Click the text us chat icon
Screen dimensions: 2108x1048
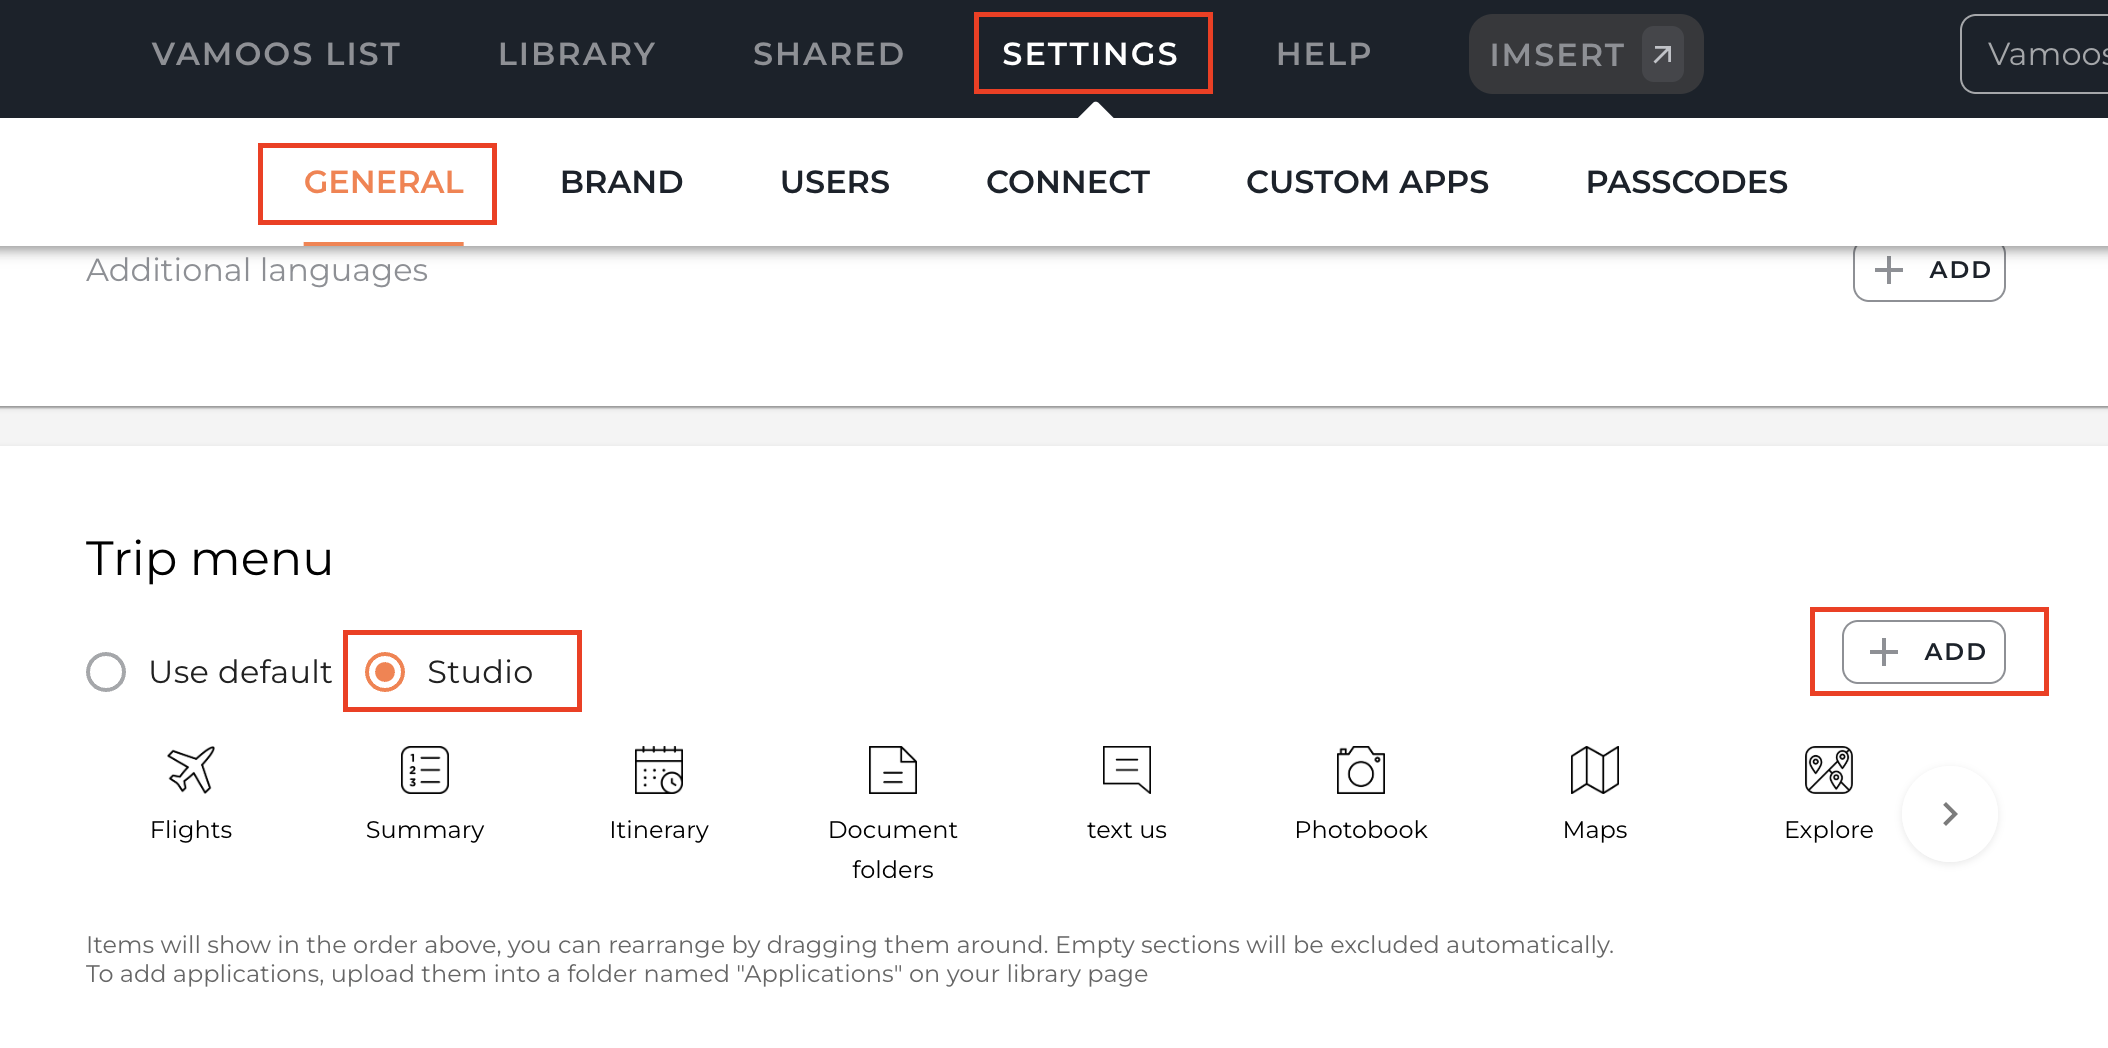coord(1127,770)
